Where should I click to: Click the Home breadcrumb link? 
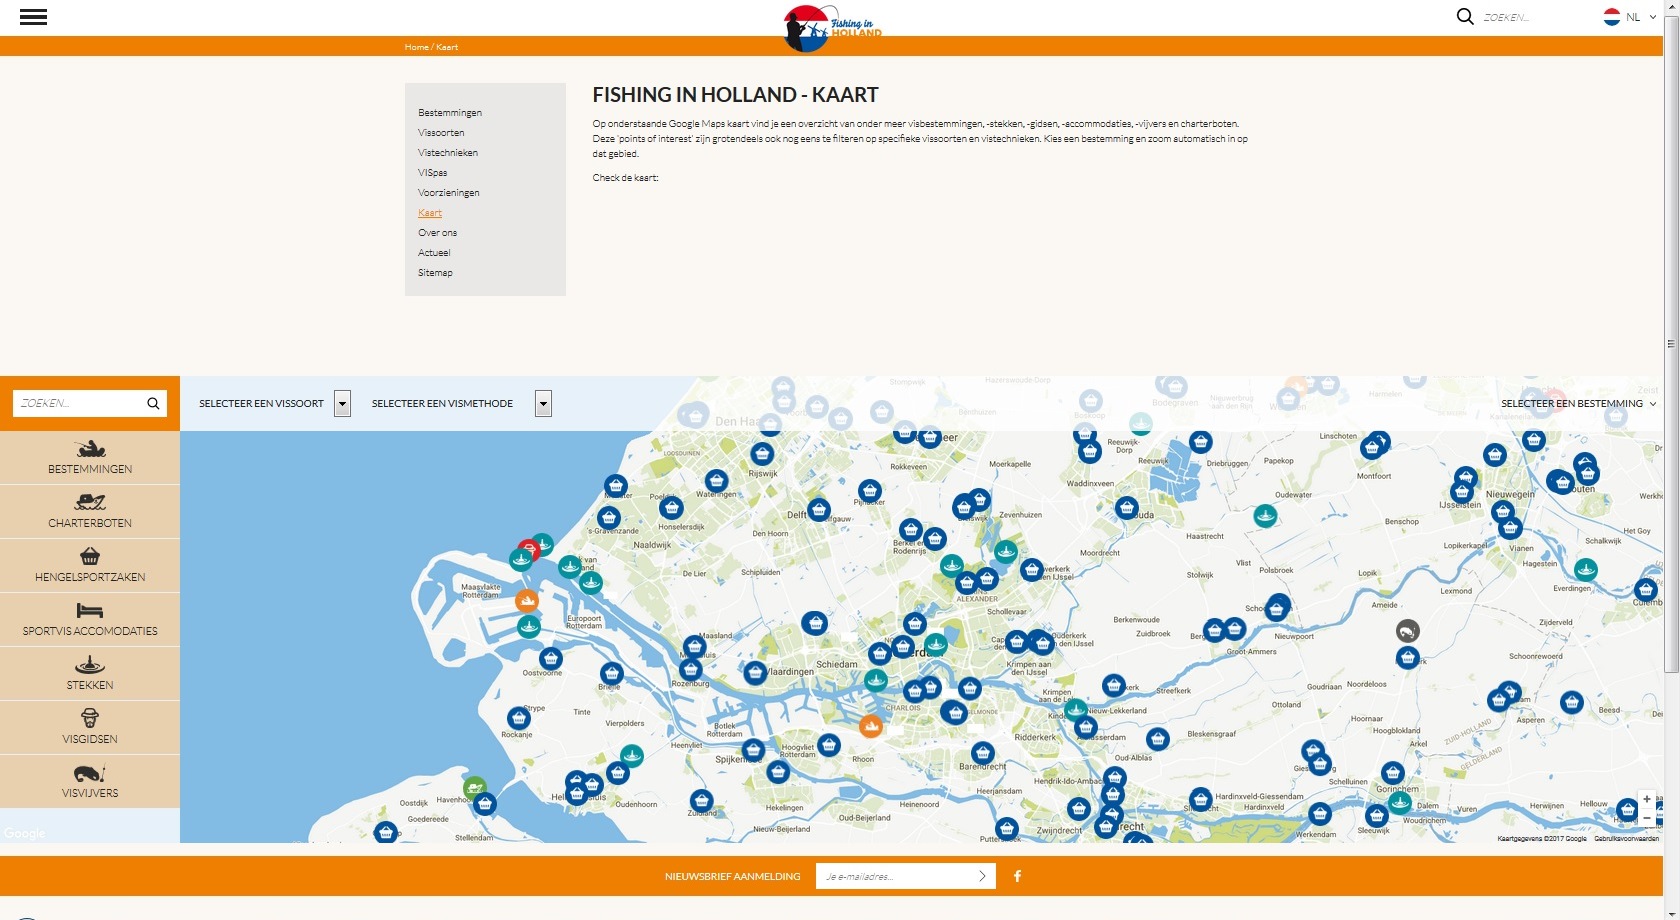pos(416,47)
